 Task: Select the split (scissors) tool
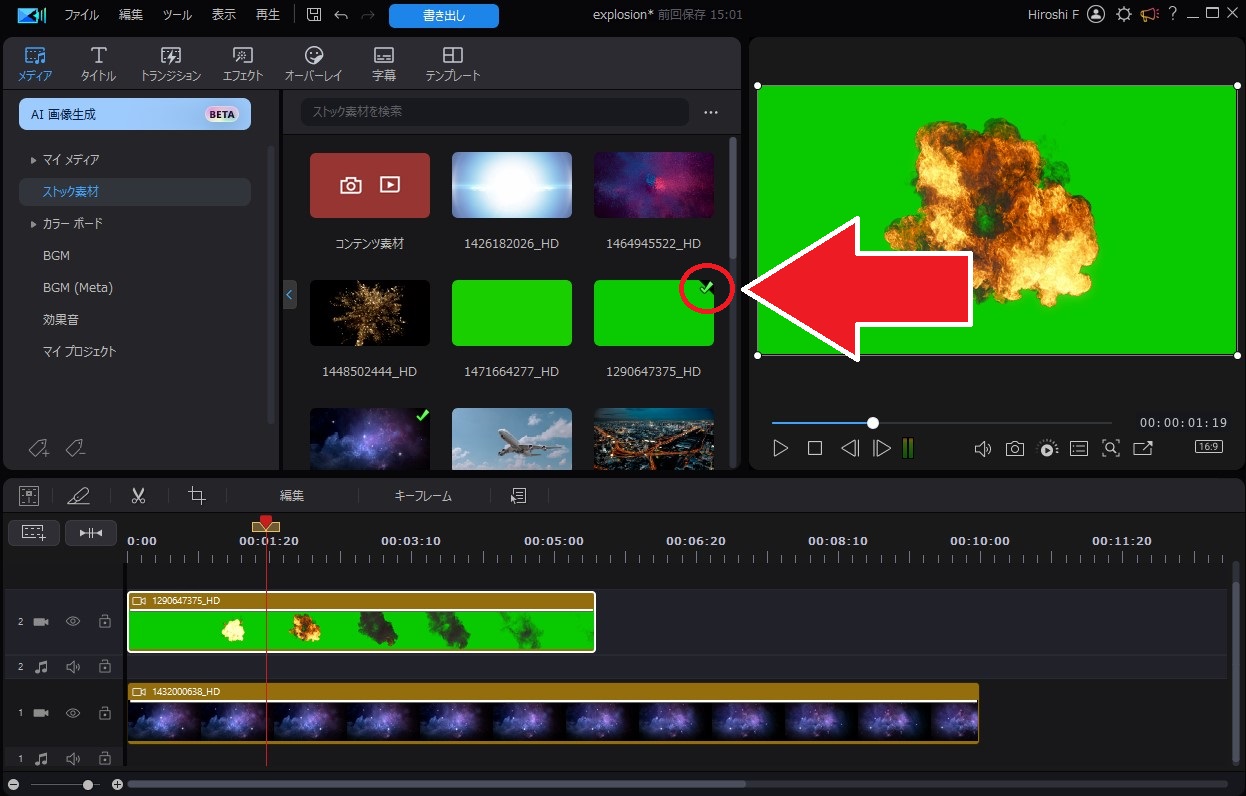[x=138, y=495]
